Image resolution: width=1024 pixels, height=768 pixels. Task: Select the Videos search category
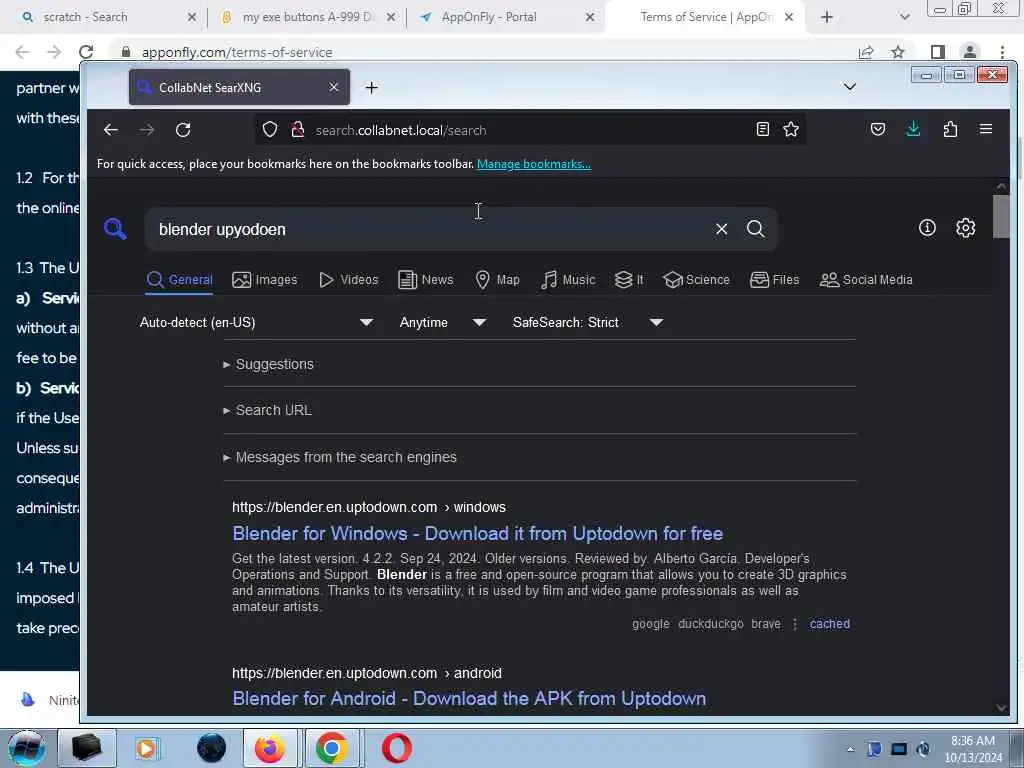(349, 280)
